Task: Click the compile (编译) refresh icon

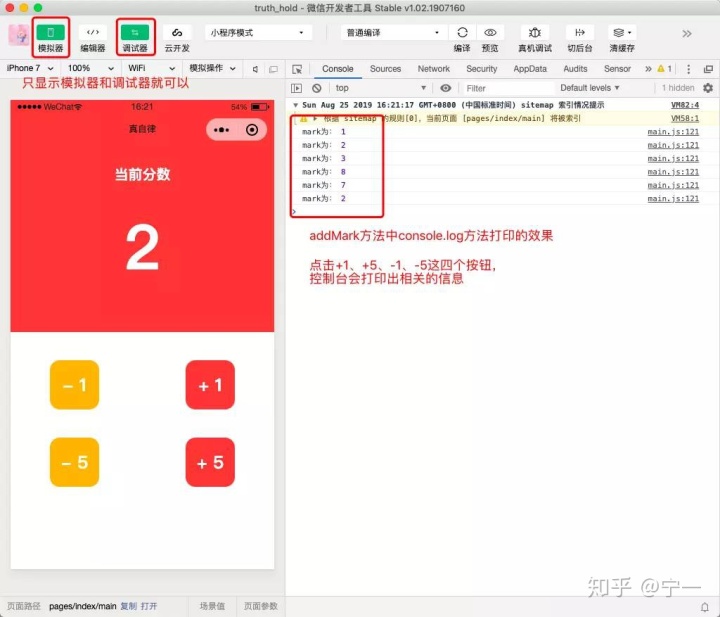Action: pos(462,33)
